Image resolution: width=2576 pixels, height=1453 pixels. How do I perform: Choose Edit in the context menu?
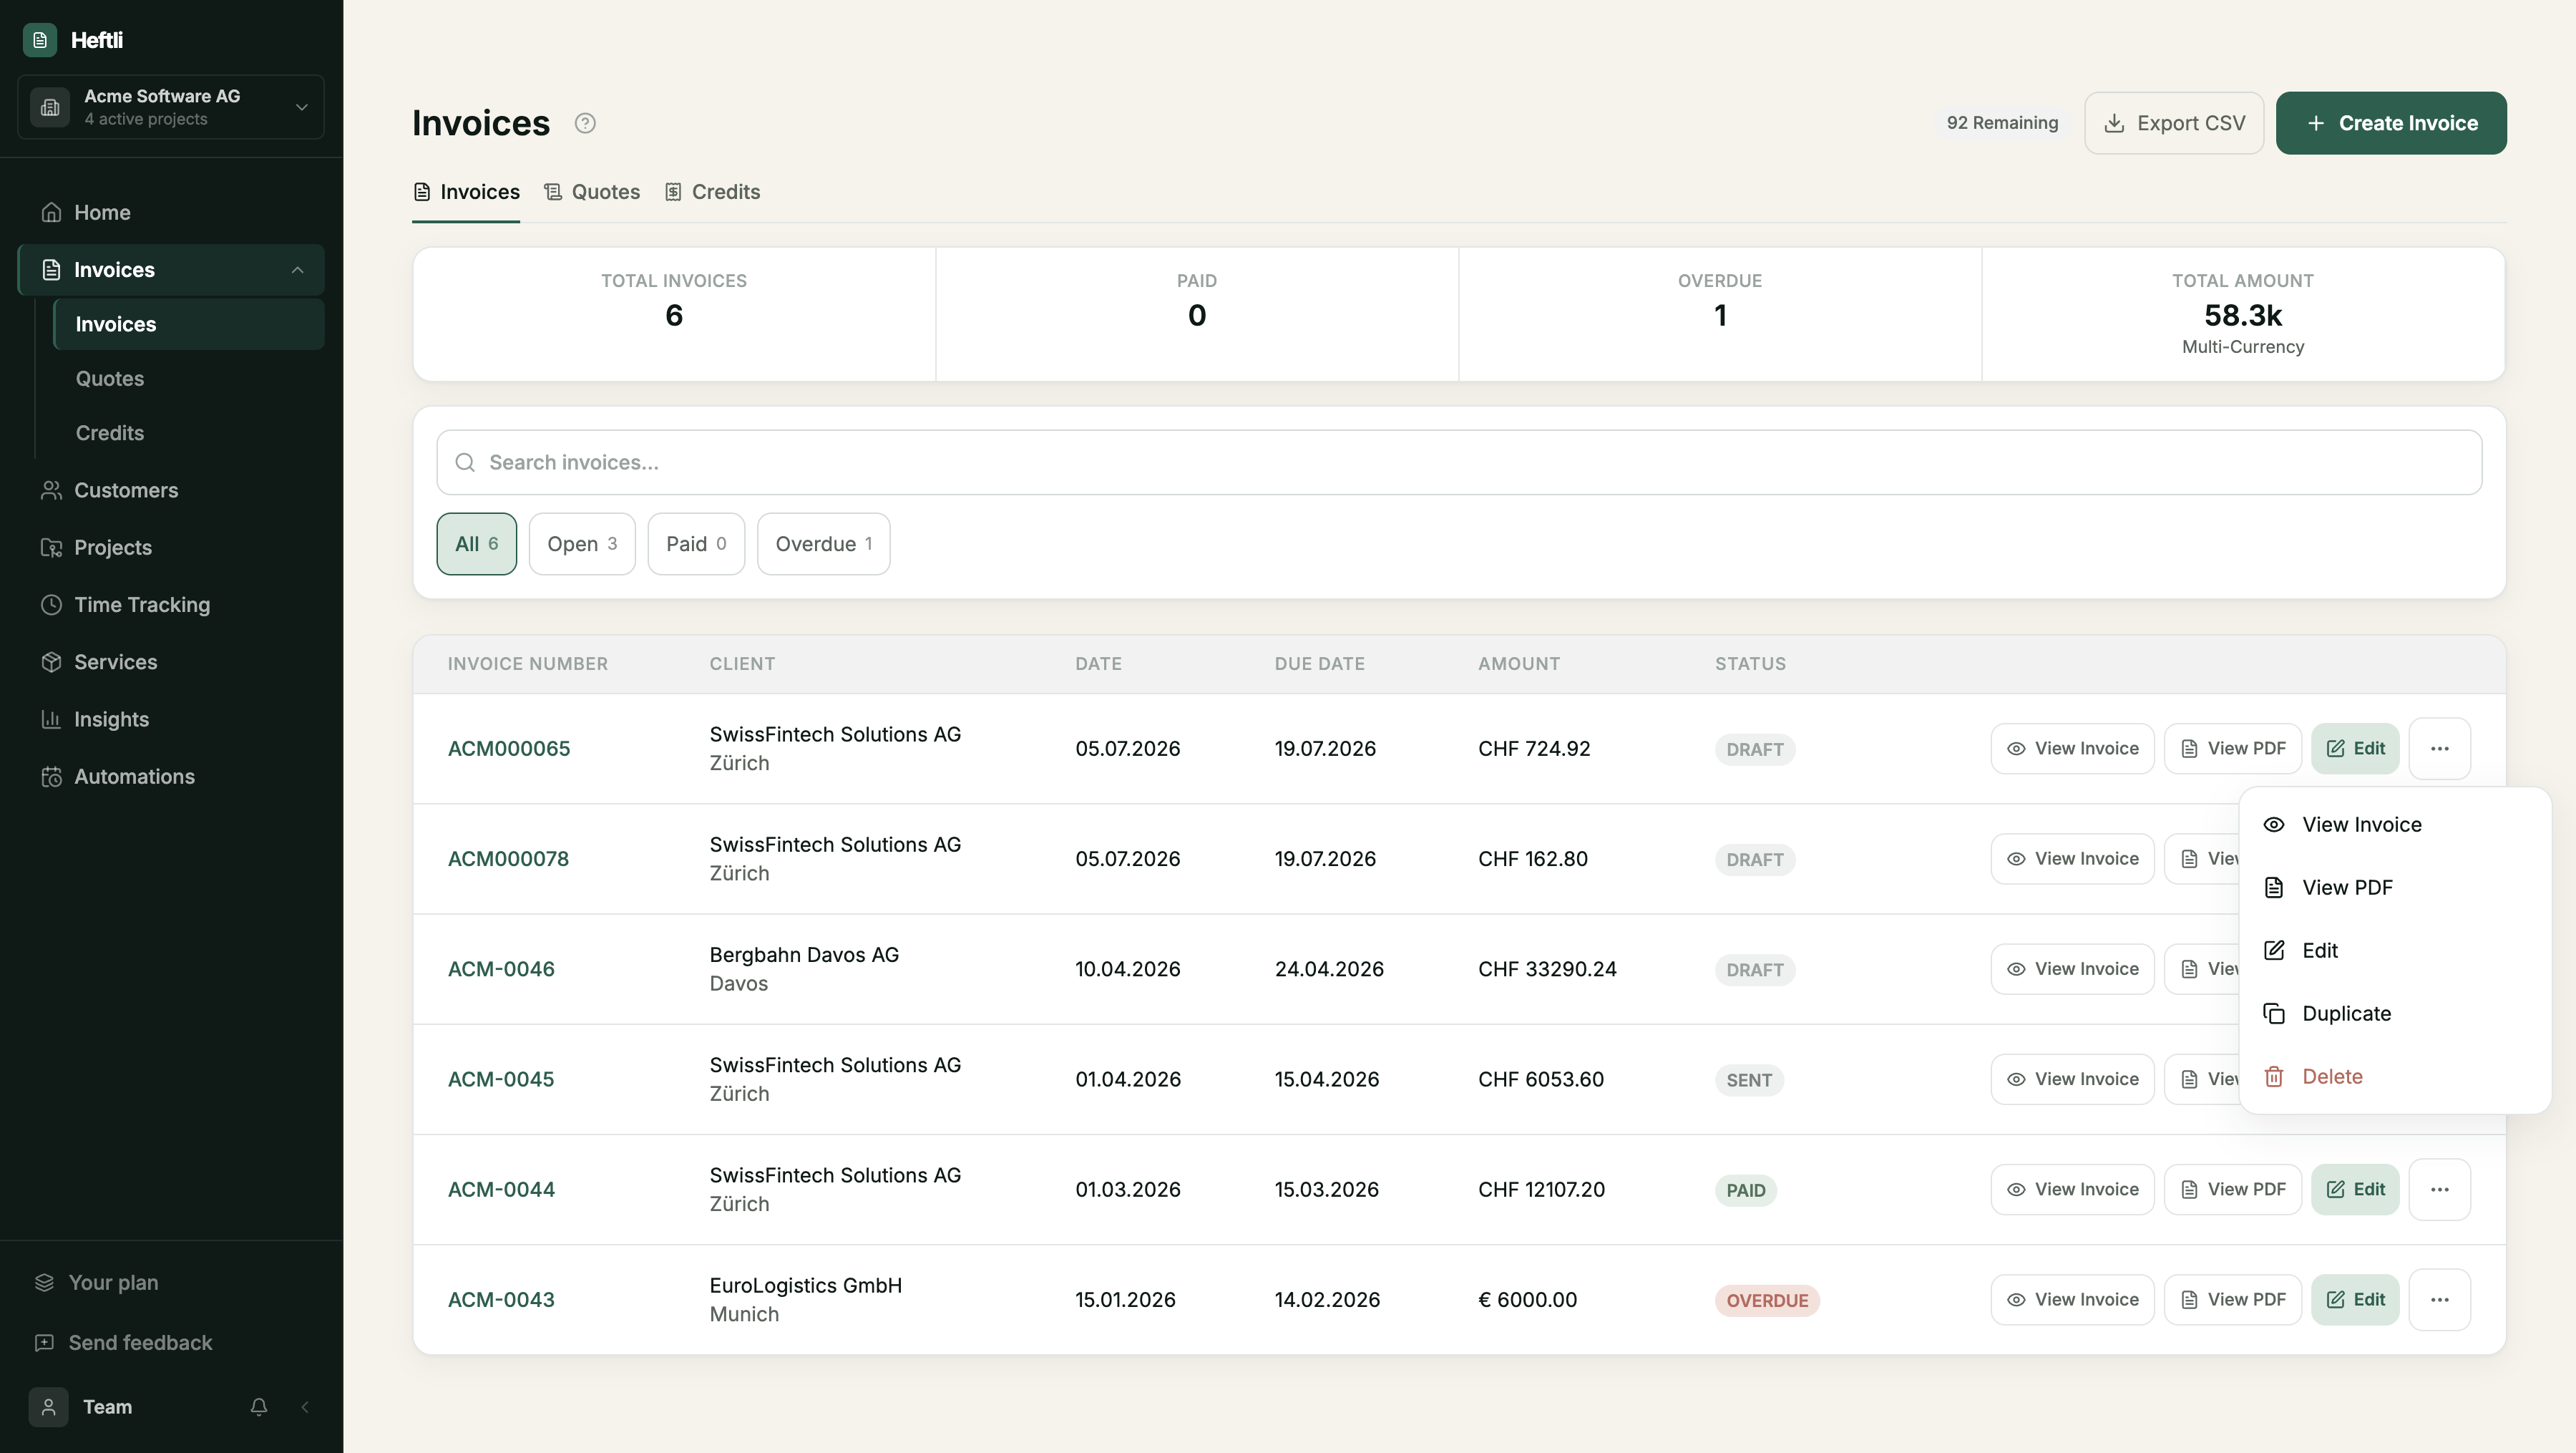[2394, 950]
